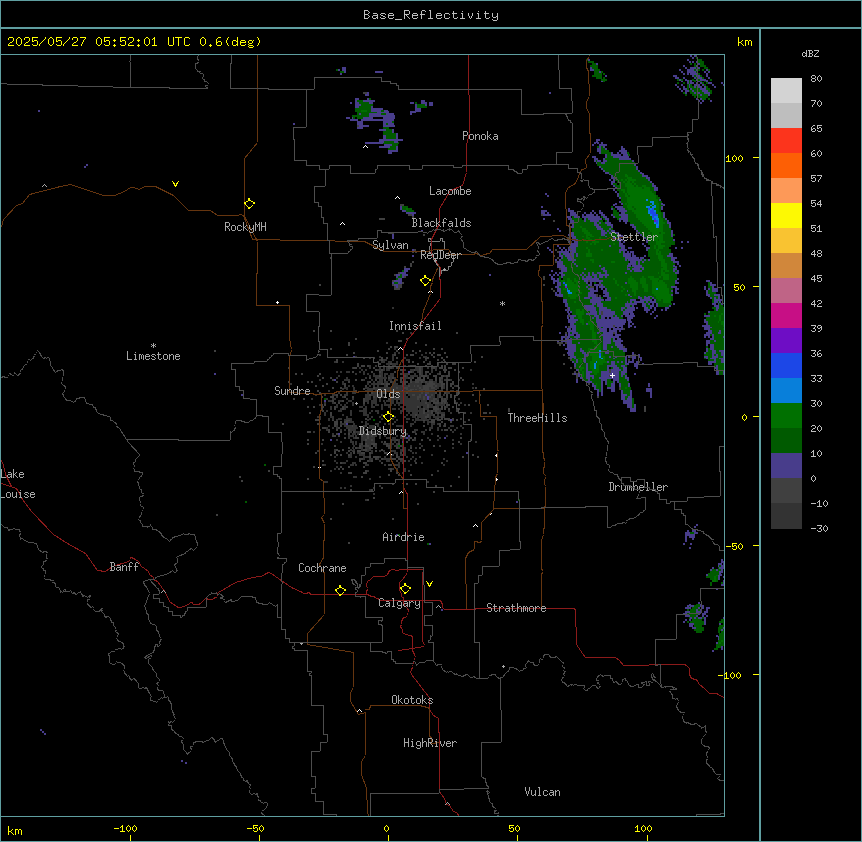The width and height of the screenshot is (862, 842).
Task: Click the asterisk marker above Limestone
Action: (x=153, y=346)
